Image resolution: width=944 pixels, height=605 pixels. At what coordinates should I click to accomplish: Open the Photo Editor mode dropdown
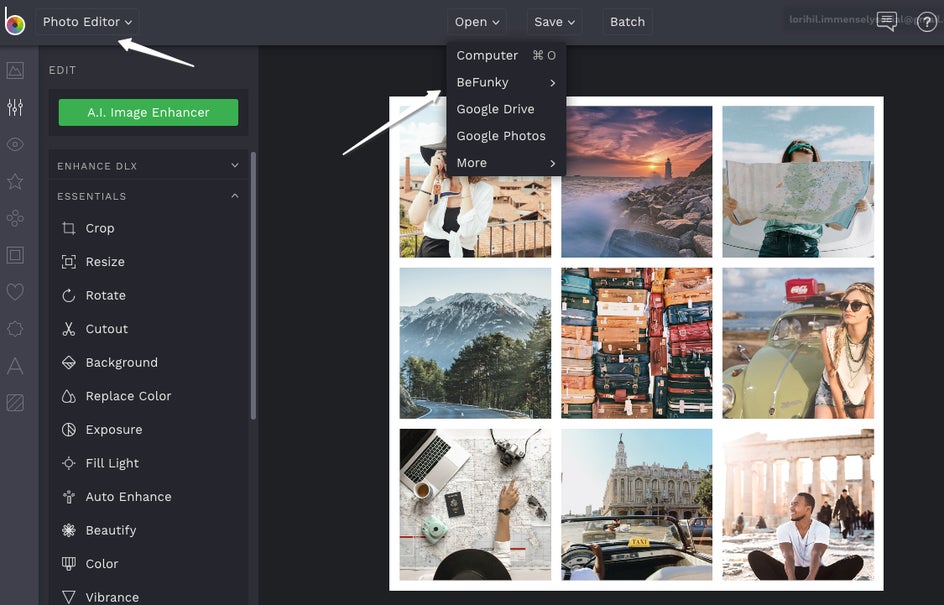[87, 22]
